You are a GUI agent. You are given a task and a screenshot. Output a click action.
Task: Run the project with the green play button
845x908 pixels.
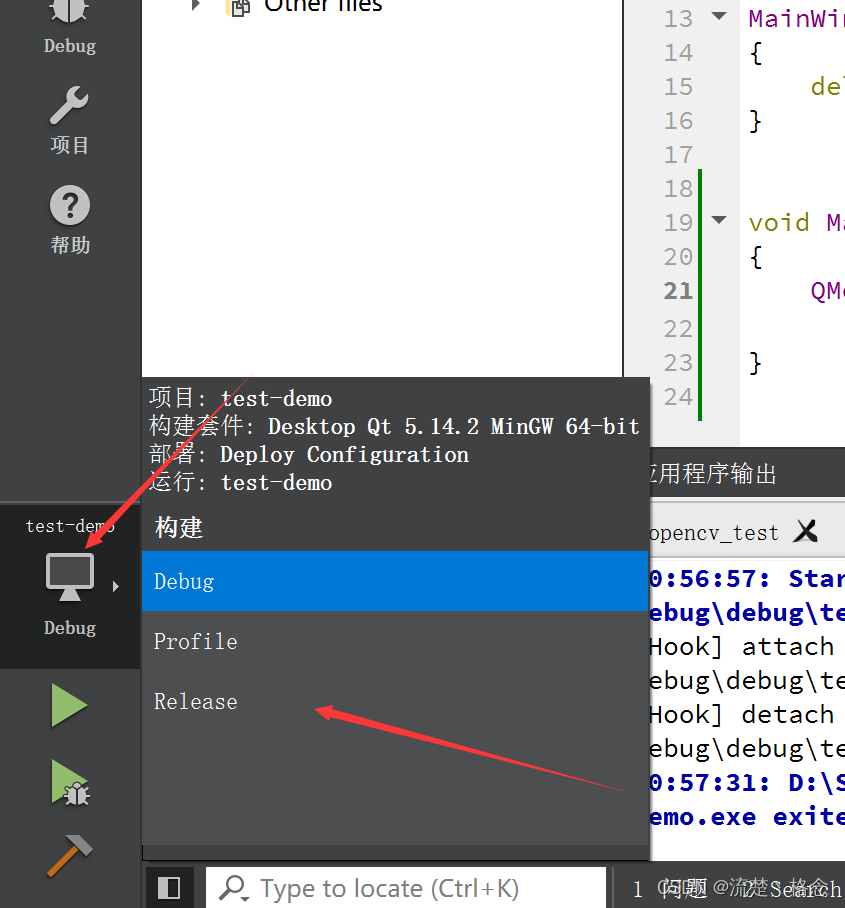point(69,705)
